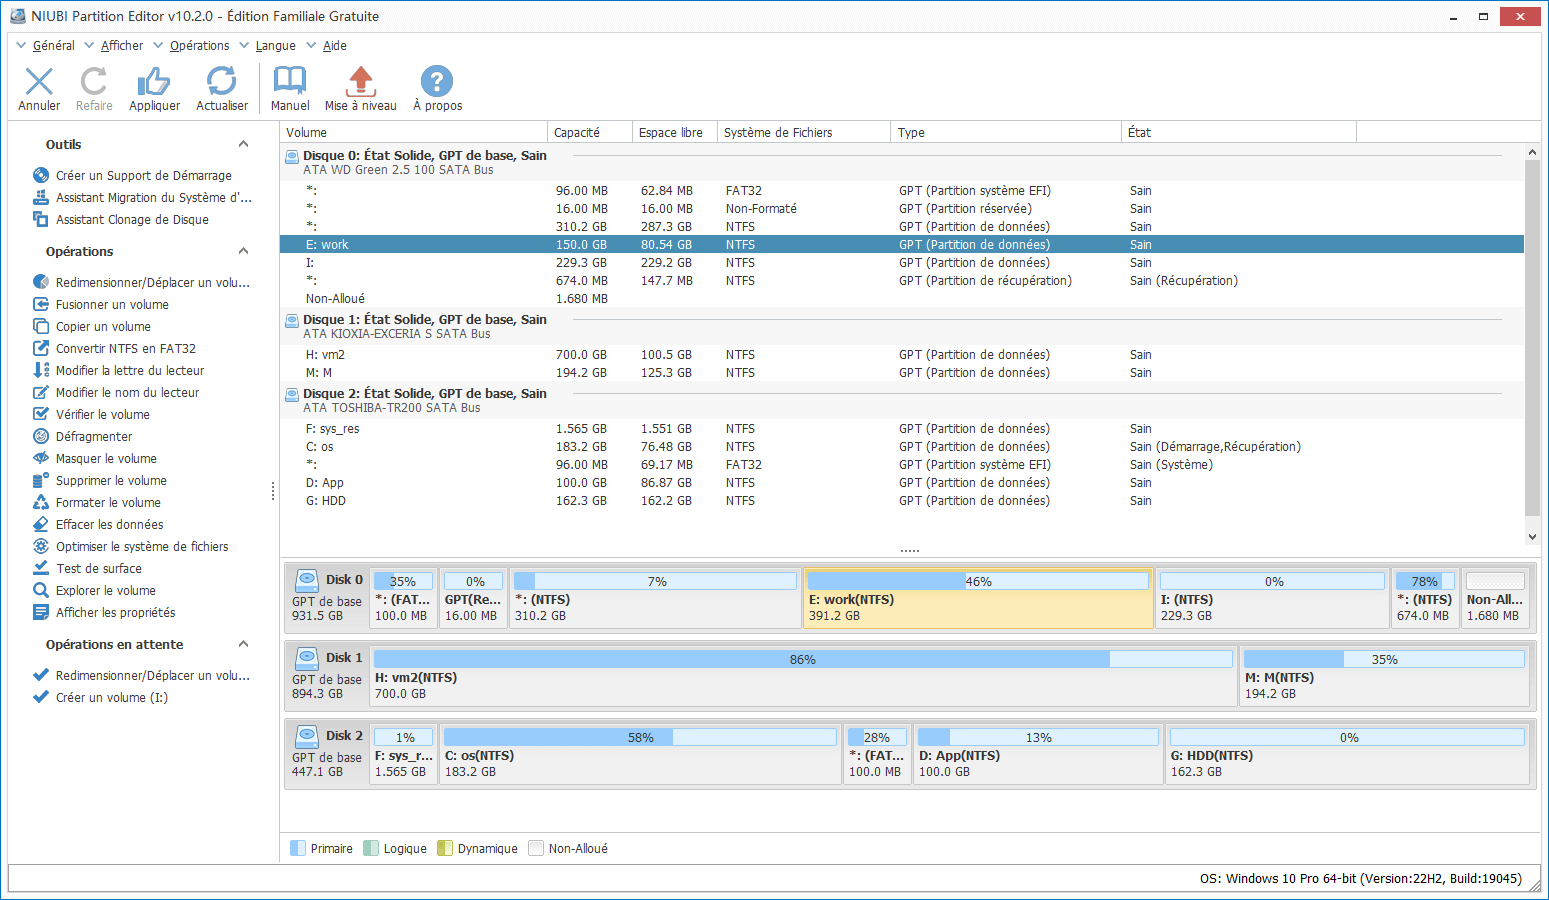Collapse the Opérations en attente section

click(x=243, y=644)
